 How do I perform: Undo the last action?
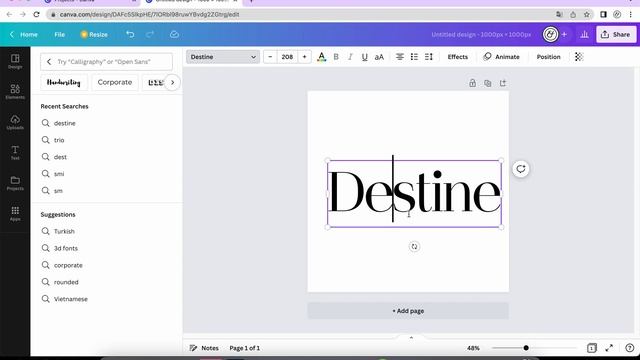coord(130,35)
